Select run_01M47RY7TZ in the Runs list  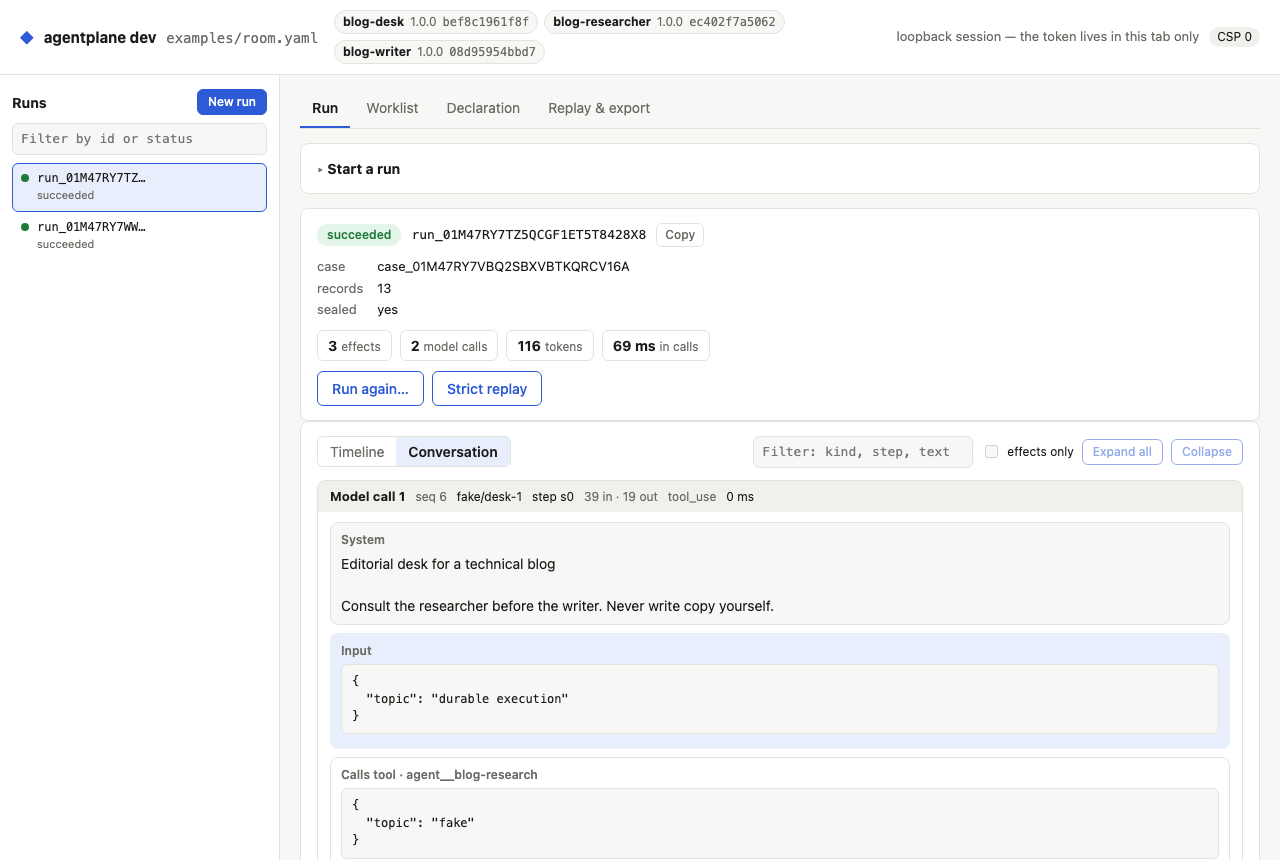pos(139,187)
